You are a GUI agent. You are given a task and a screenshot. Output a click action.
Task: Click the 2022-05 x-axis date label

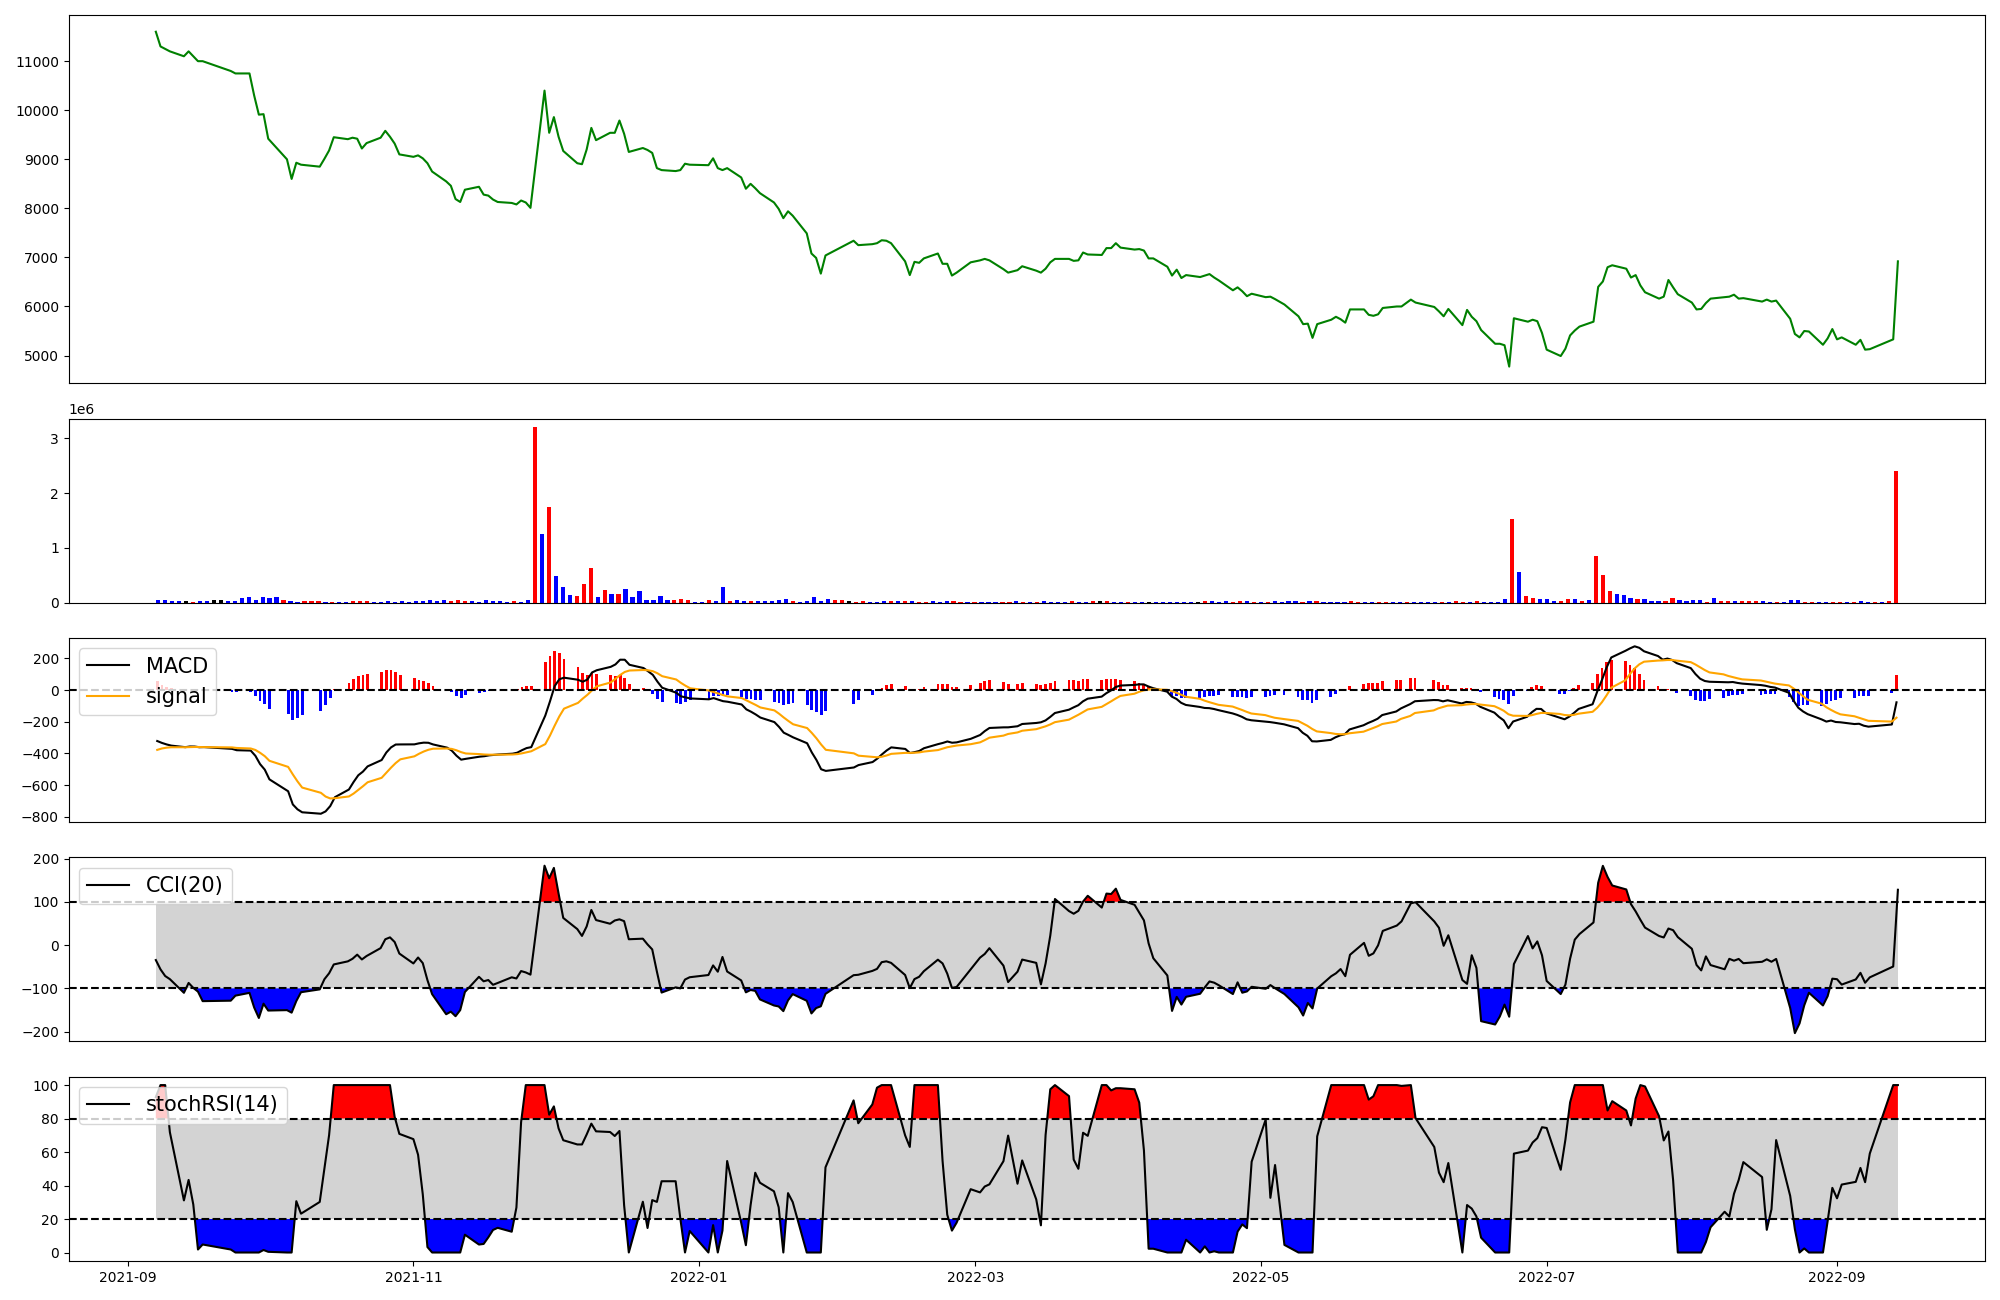tap(1260, 1277)
